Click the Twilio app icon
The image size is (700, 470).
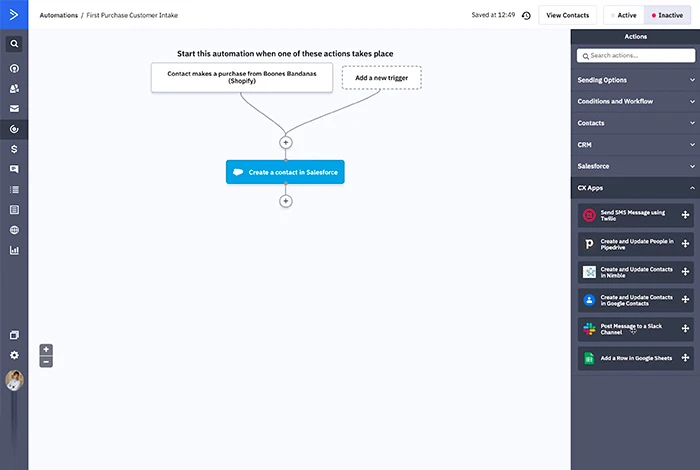(x=589, y=215)
